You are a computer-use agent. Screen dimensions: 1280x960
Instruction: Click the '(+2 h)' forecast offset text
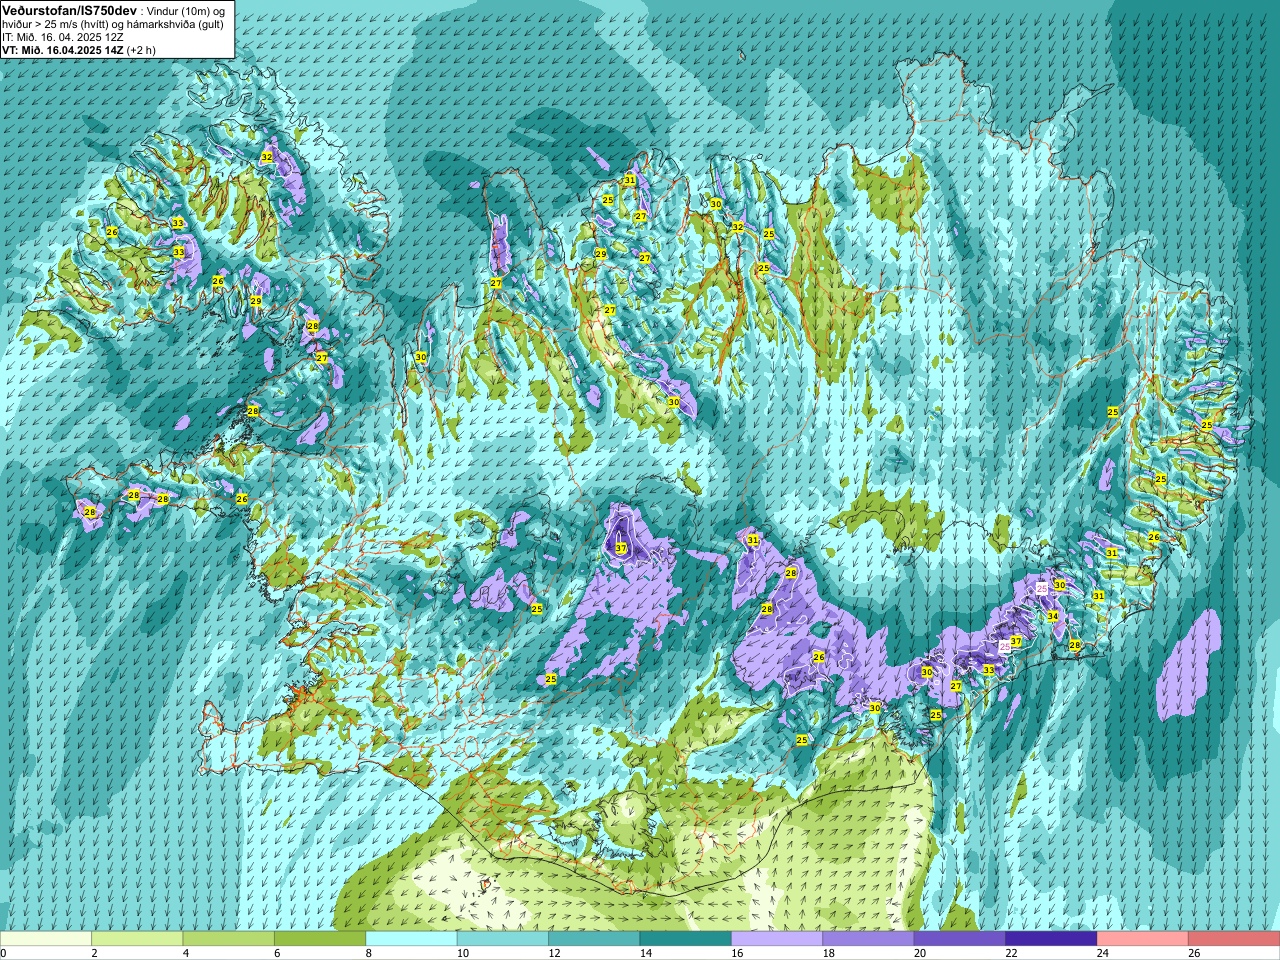coord(142,50)
